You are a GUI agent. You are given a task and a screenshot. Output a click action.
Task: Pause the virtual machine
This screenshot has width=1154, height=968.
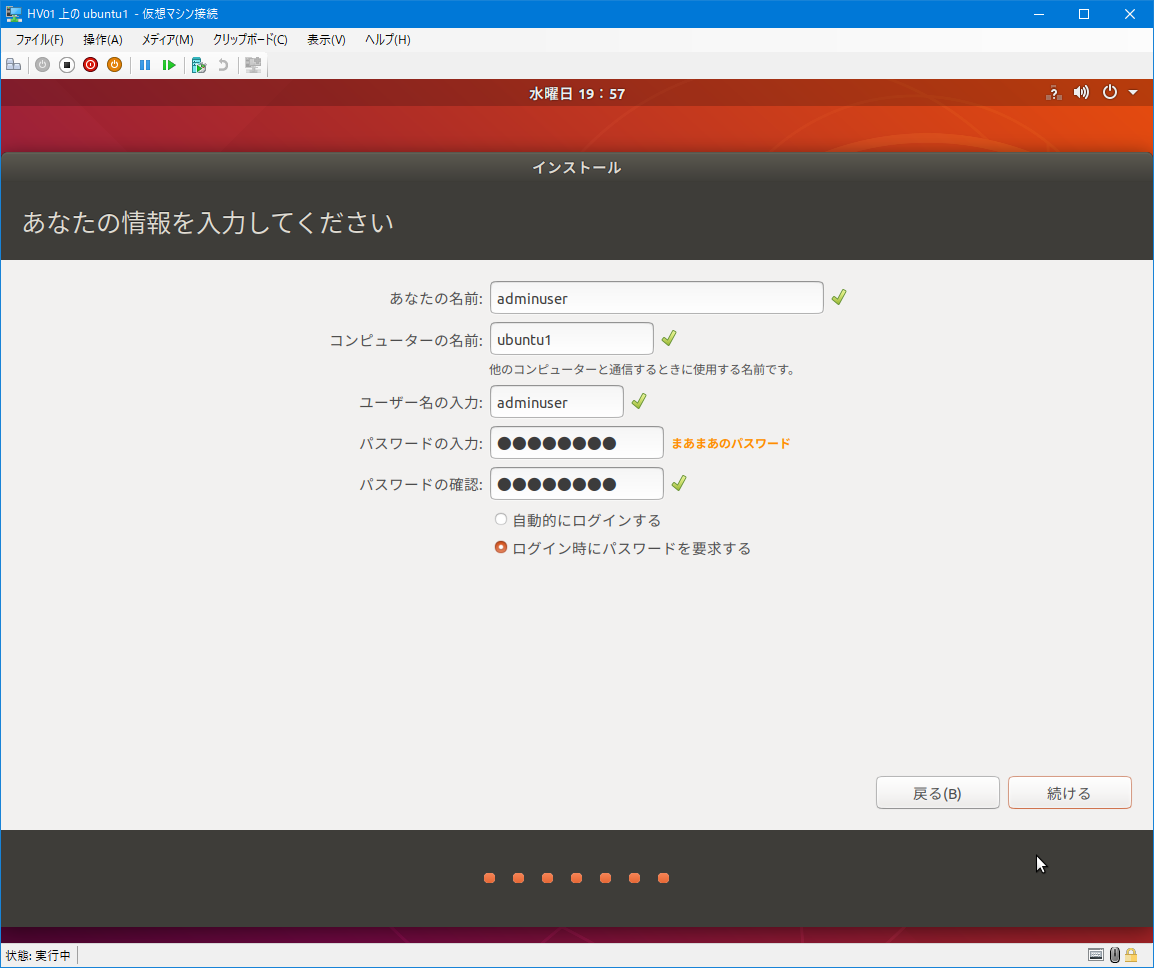click(145, 65)
